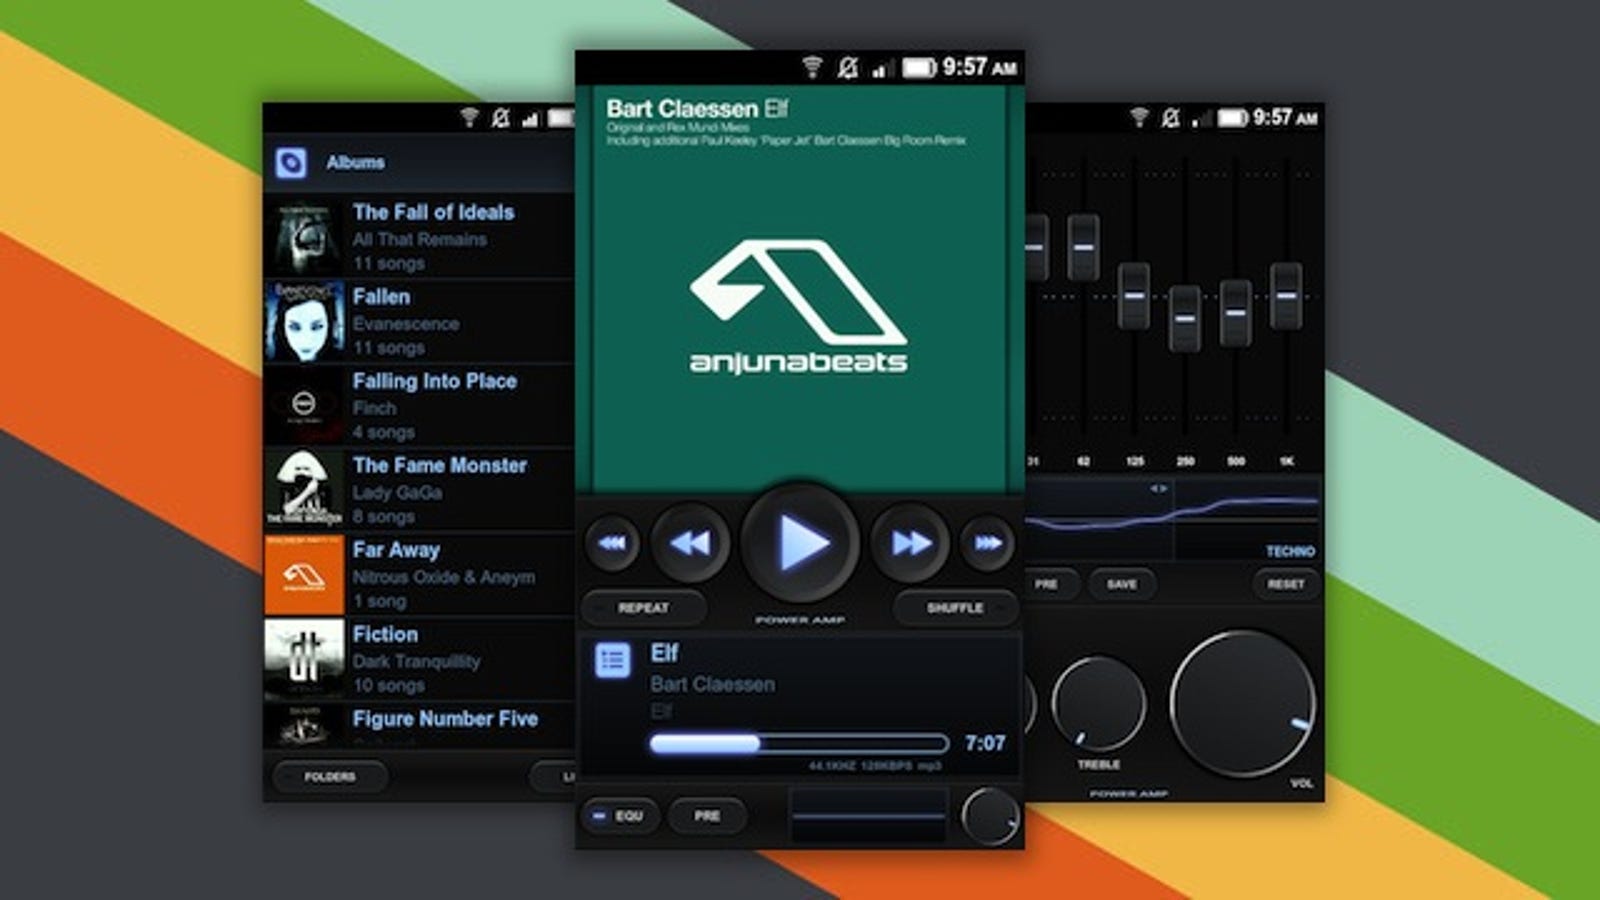Screen dimensions: 1600x900
Task: Click the small volume knob in center player
Action: (990, 816)
